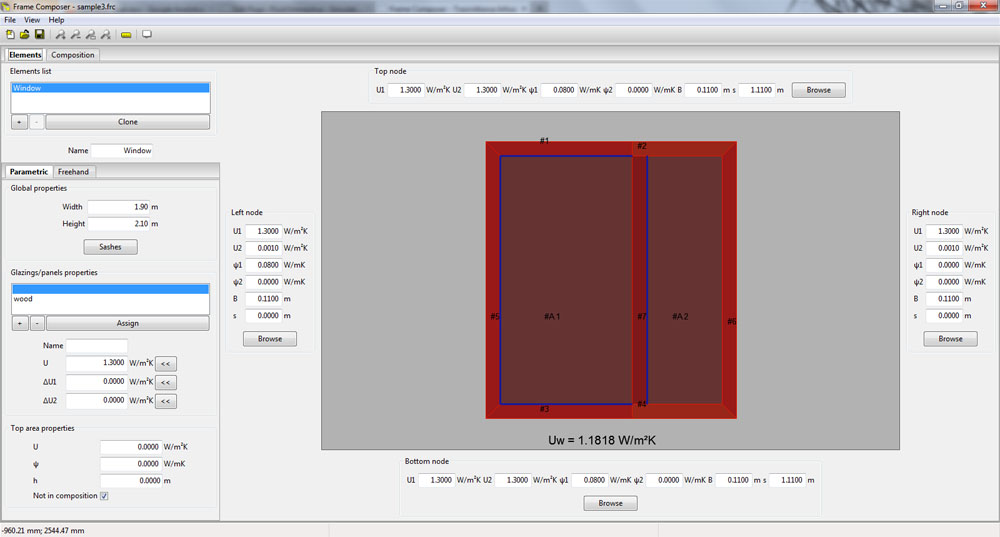Click the << button beside ΔU1 field
Screen dimensions: 1000x537
coord(166,382)
